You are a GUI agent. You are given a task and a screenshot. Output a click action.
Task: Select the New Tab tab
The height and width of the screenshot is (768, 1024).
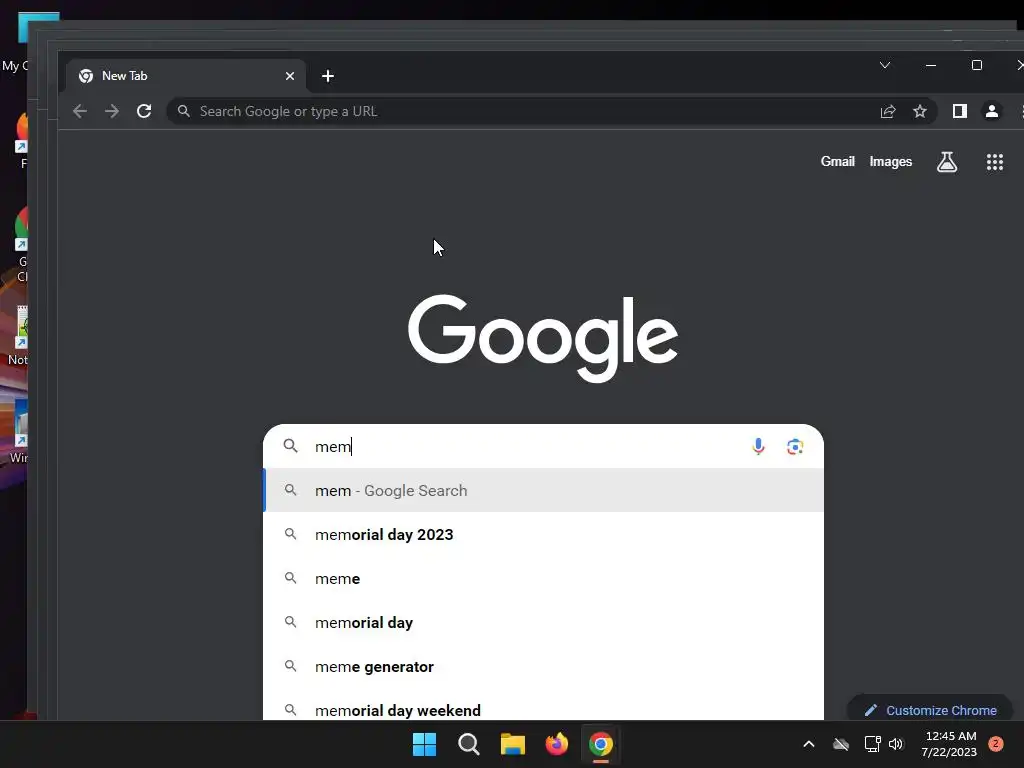[x=185, y=76]
